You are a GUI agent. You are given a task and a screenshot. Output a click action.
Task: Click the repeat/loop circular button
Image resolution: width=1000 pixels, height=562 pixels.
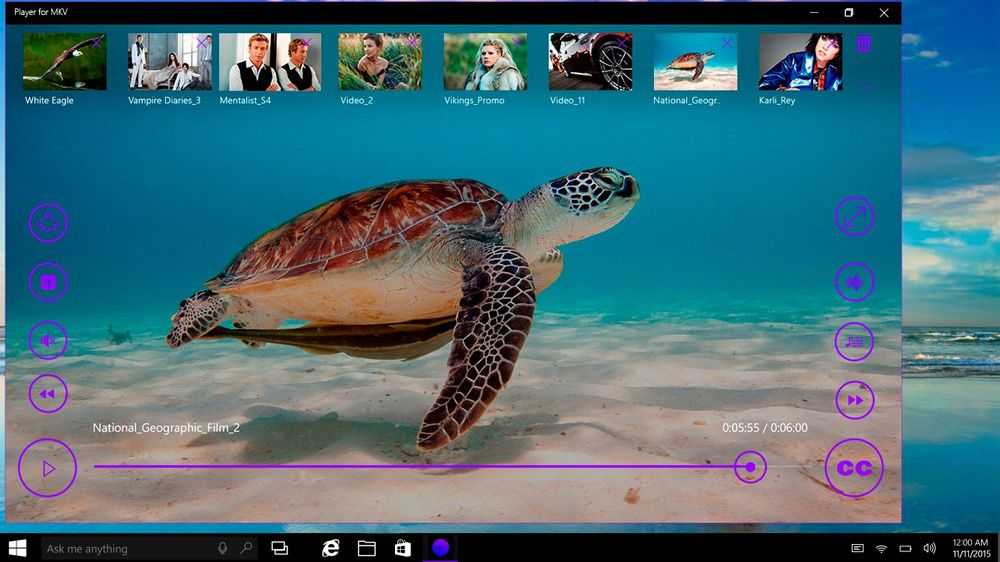point(48,223)
